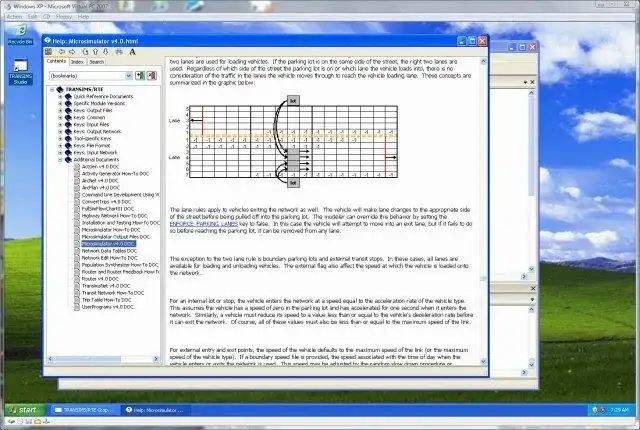Click the Help: Microsimulator taskbar button
The height and width of the screenshot is (430, 640).
coord(156,410)
